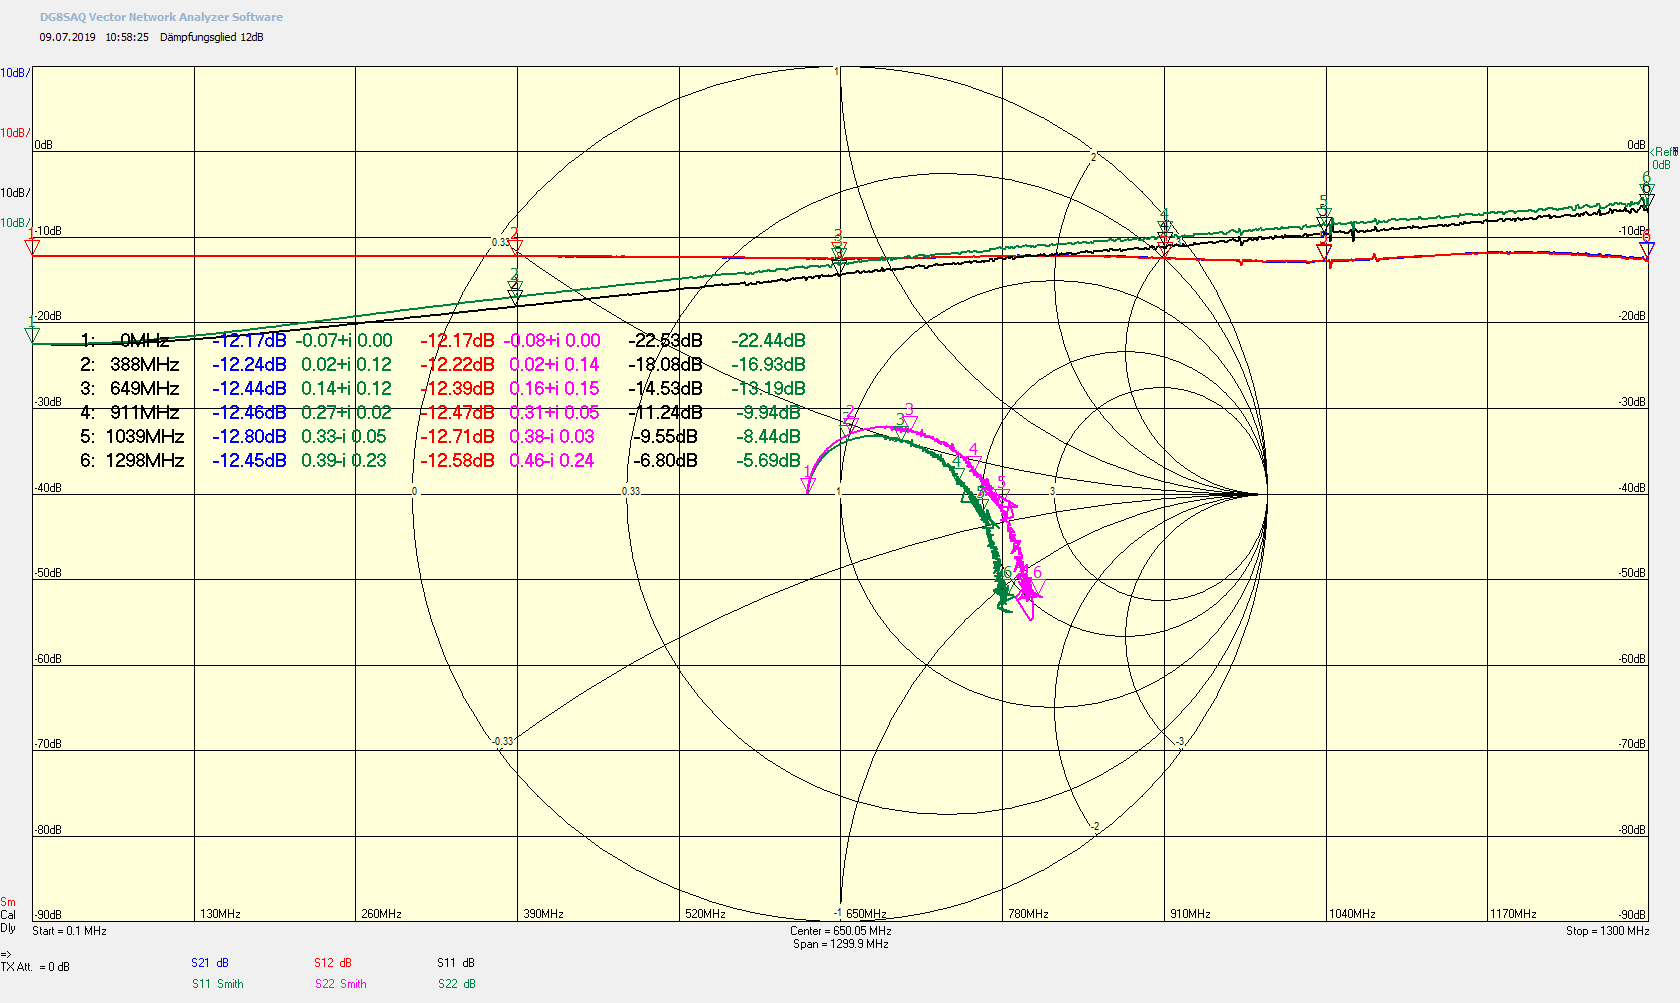Select the magenta S22 Smith trace label
This screenshot has height=1003, width=1680.
coord(341,984)
